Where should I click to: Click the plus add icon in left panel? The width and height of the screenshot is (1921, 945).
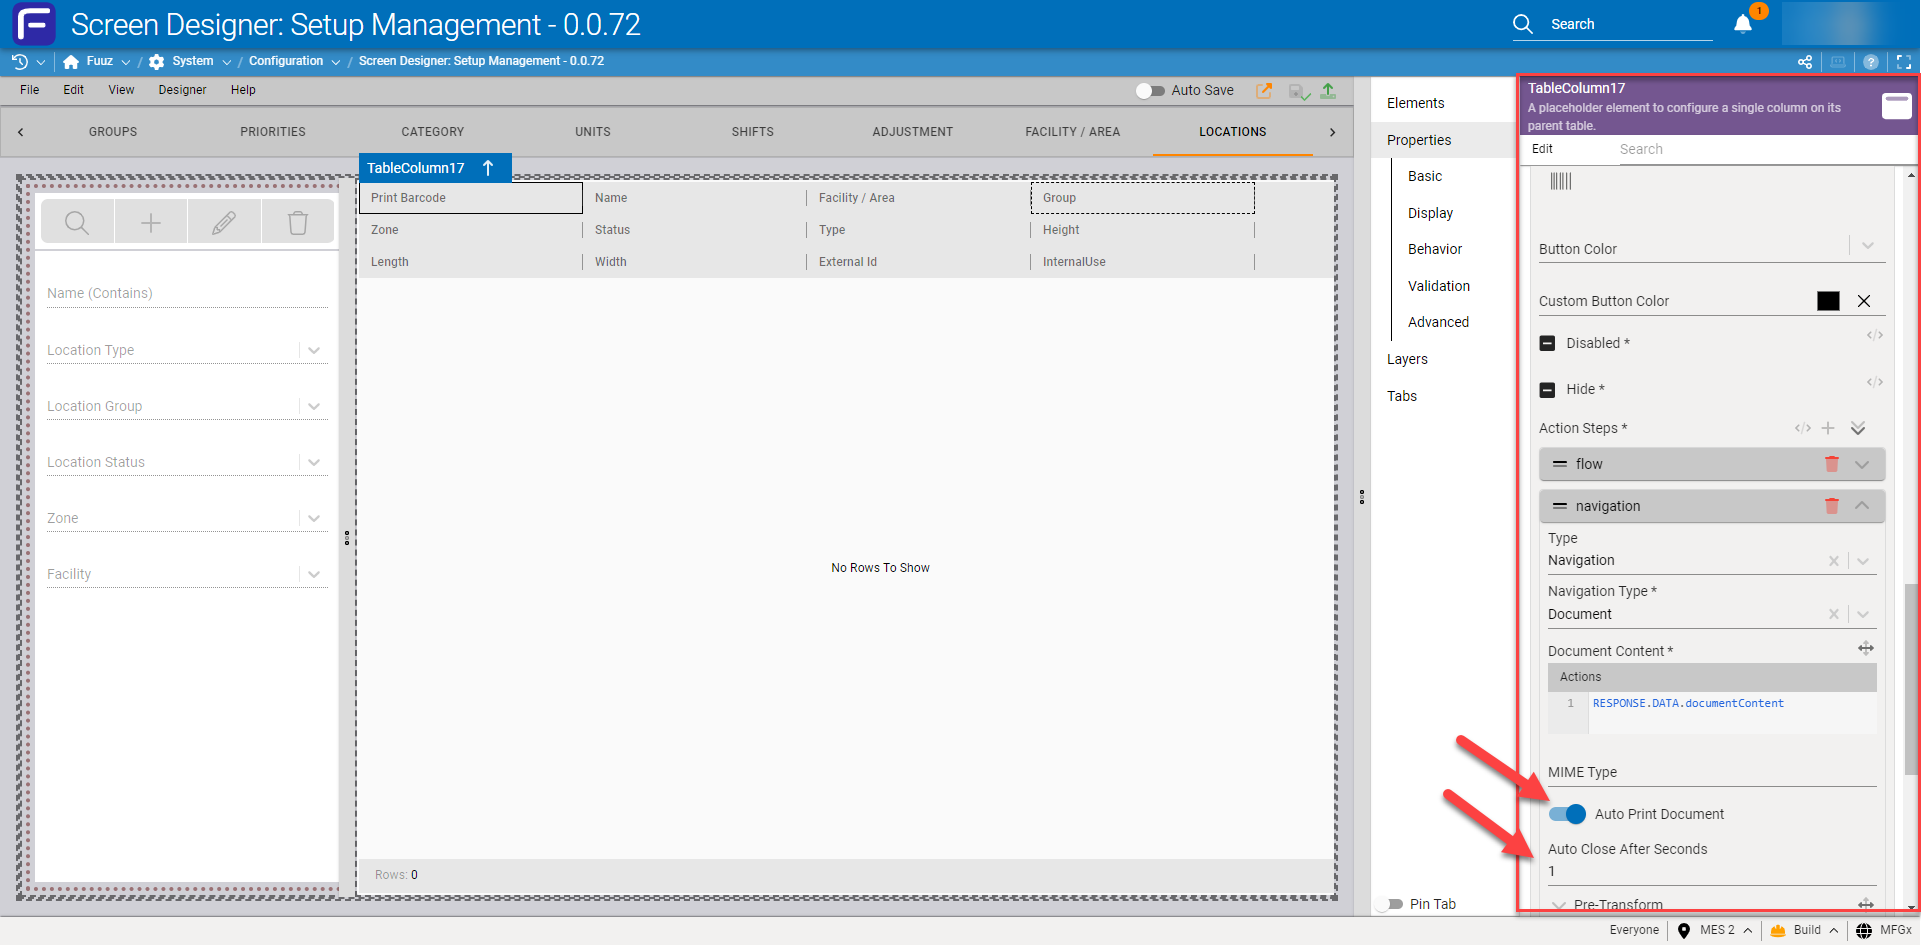[x=151, y=222]
